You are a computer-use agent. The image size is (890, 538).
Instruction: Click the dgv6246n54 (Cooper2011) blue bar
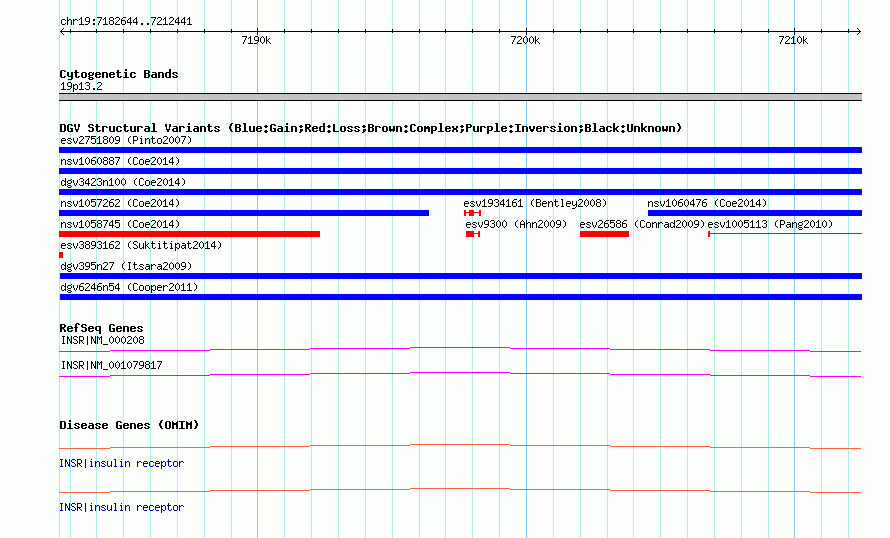(460, 297)
